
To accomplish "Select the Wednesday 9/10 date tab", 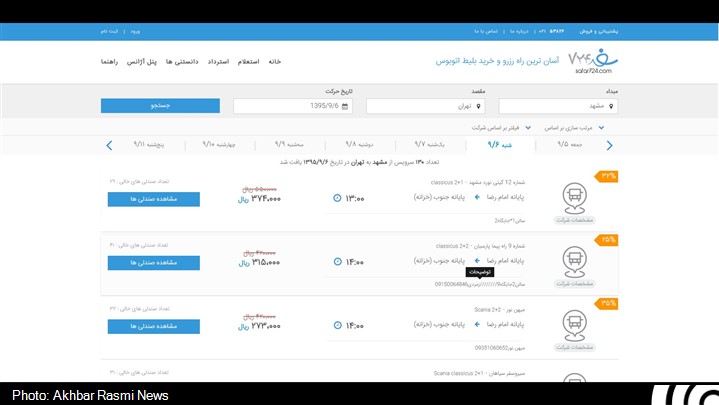I will (x=219, y=144).
